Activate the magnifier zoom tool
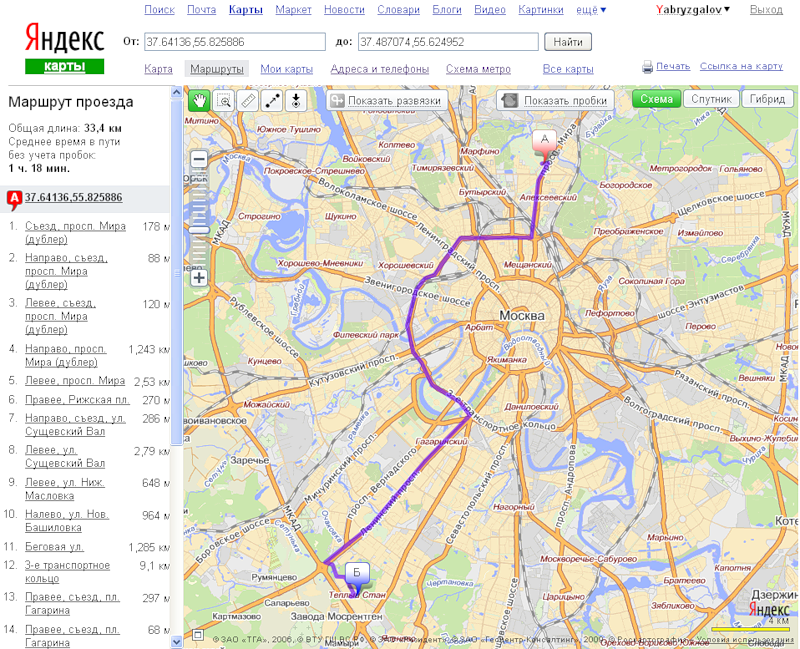The height and width of the screenshot is (649, 800). click(224, 100)
